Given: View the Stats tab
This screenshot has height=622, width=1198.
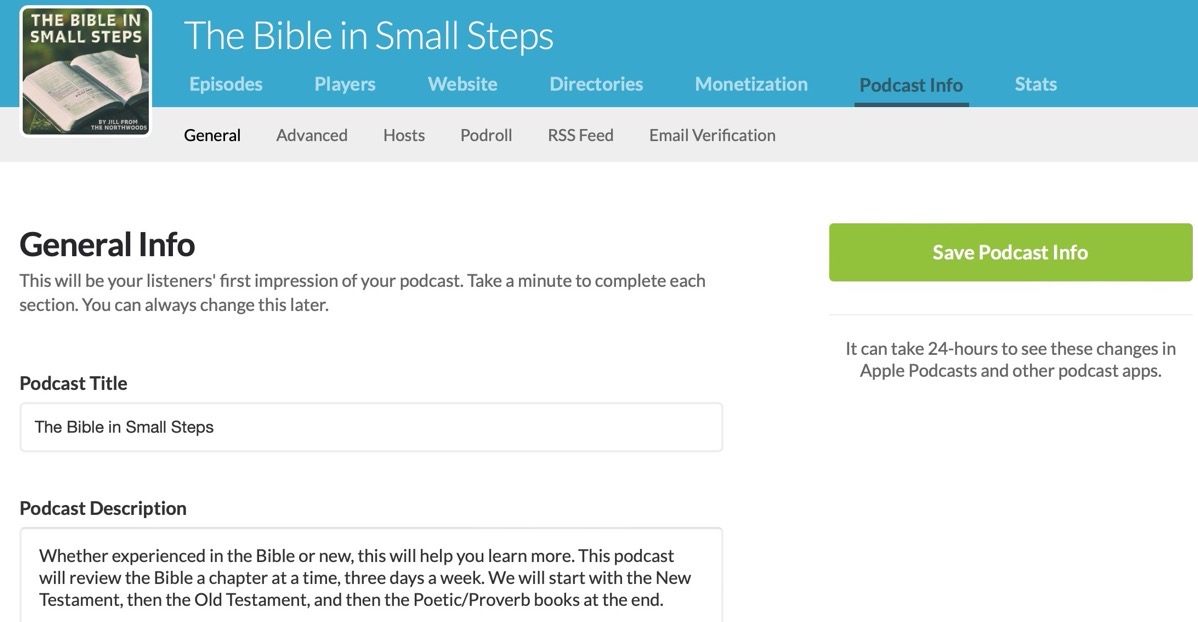Looking at the screenshot, I should click(1035, 84).
